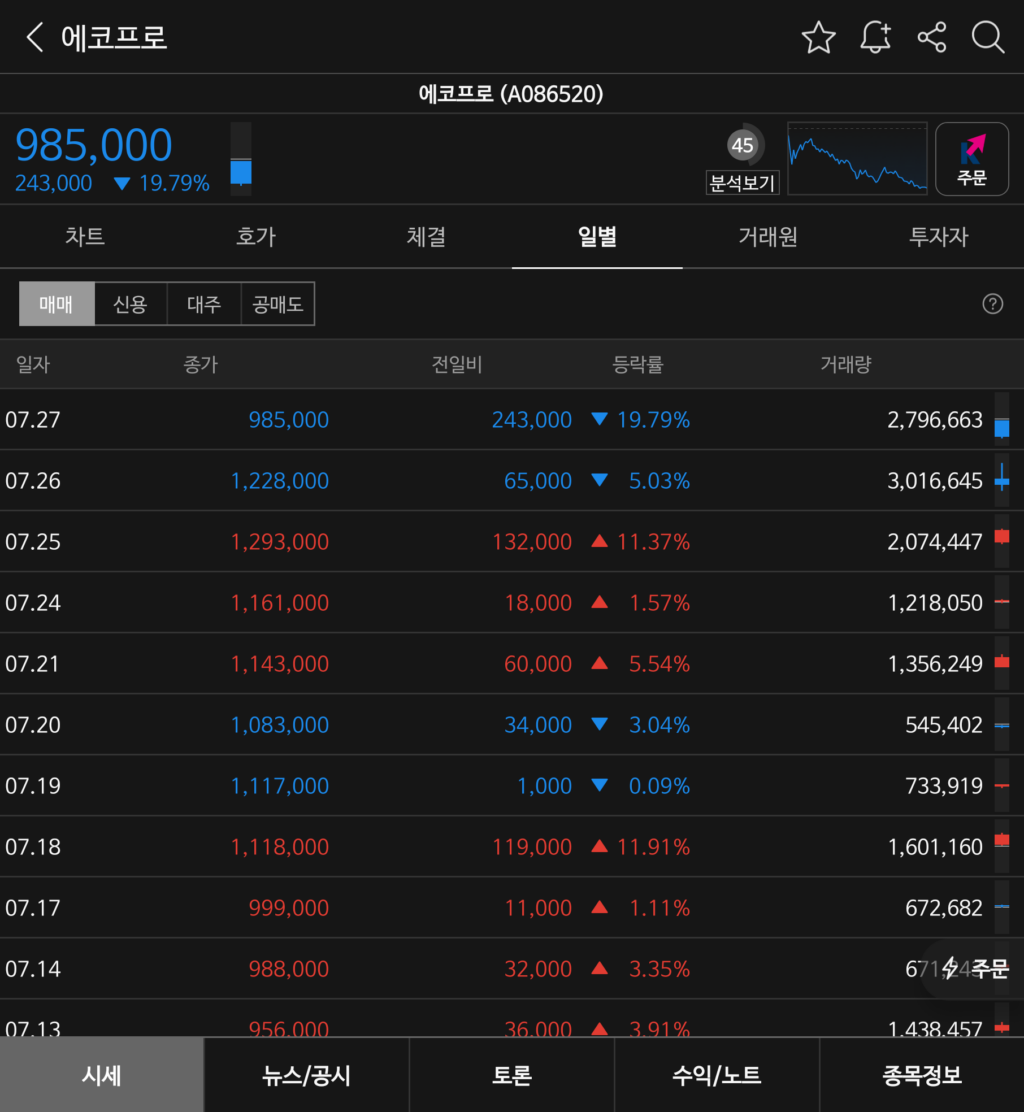Tap the help question mark icon

992,304
